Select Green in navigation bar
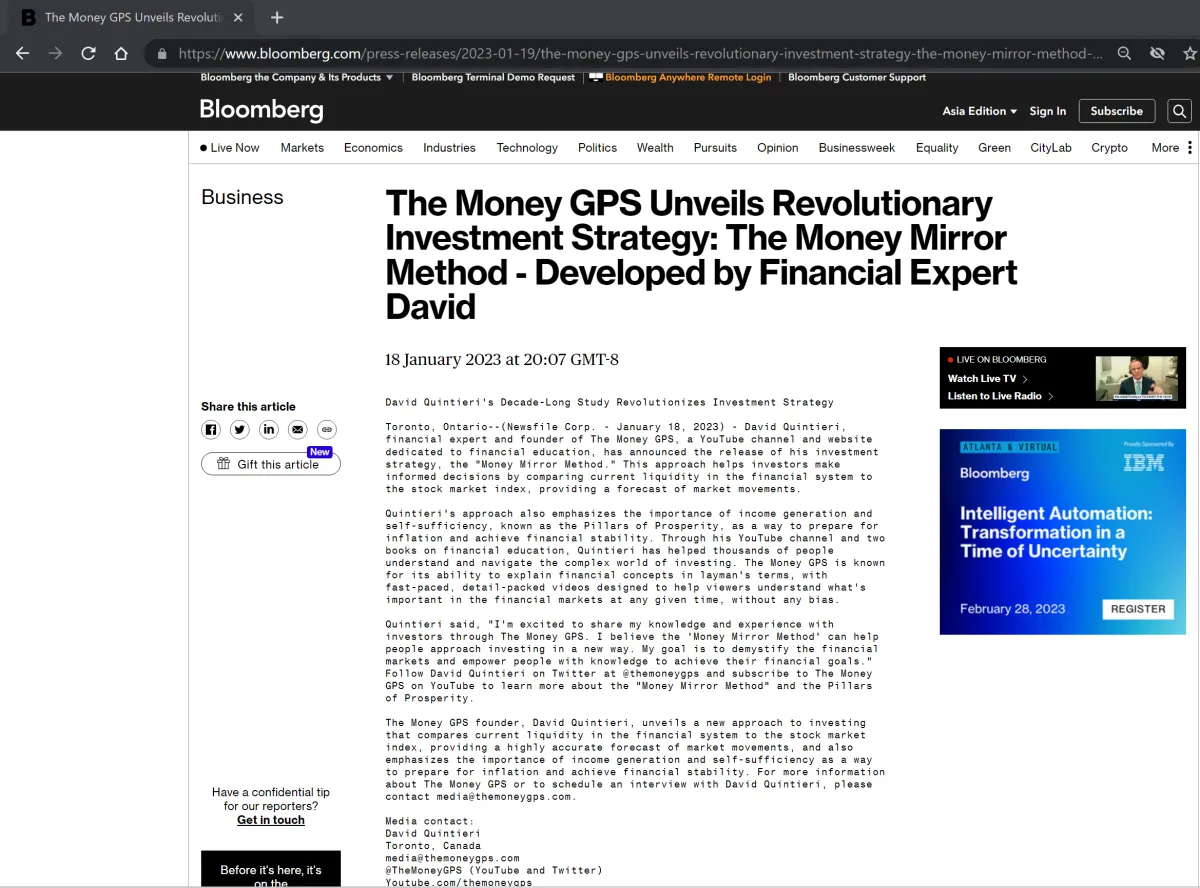The height and width of the screenshot is (888, 1200). [994, 148]
